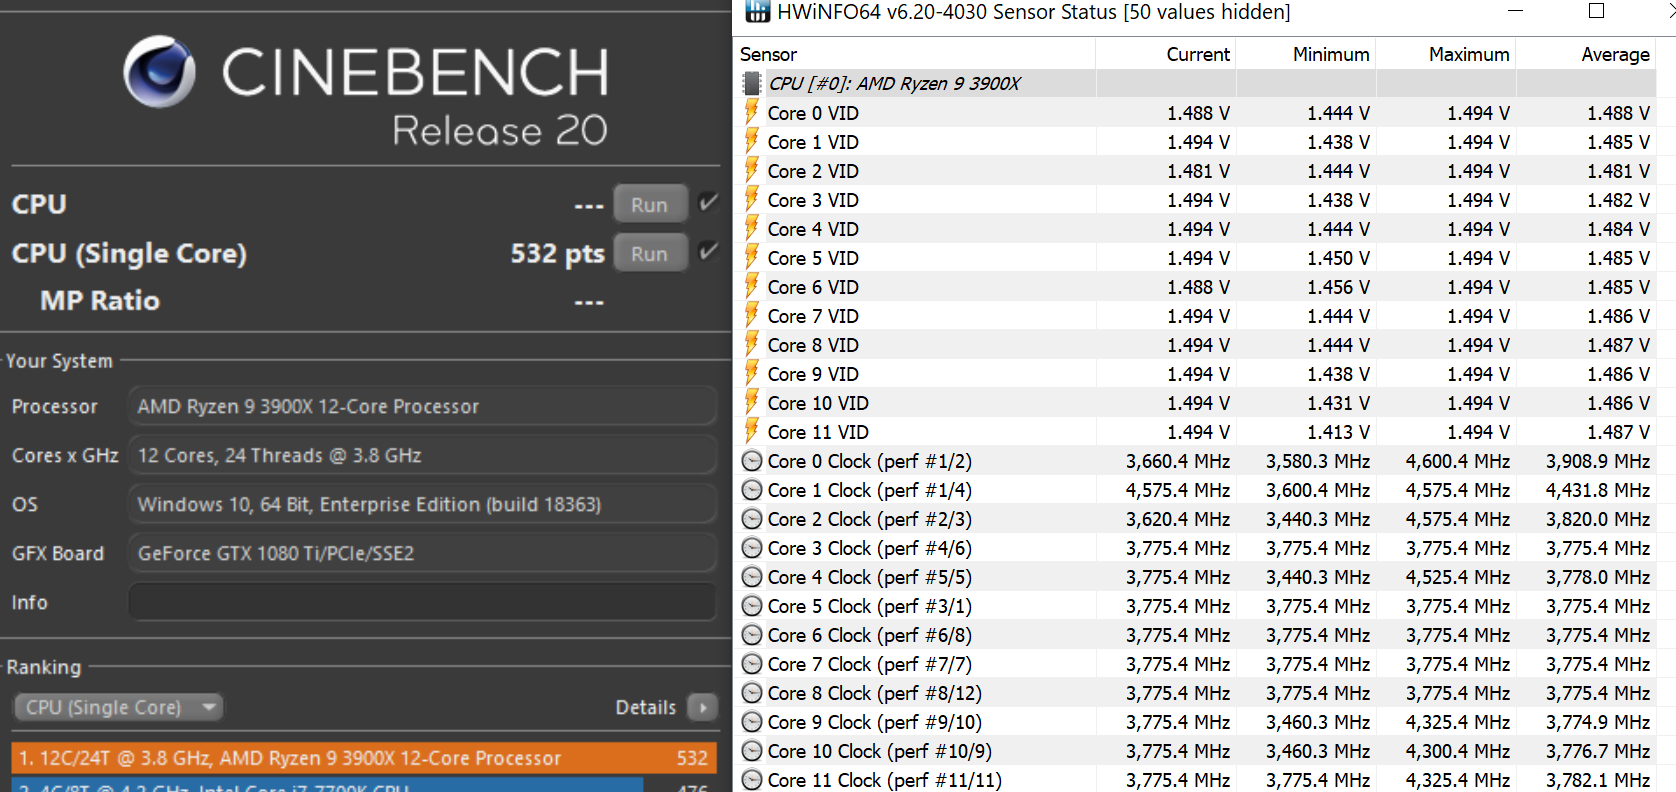
Task: Click the clock icon for Core 6 Clock
Action: [752, 635]
